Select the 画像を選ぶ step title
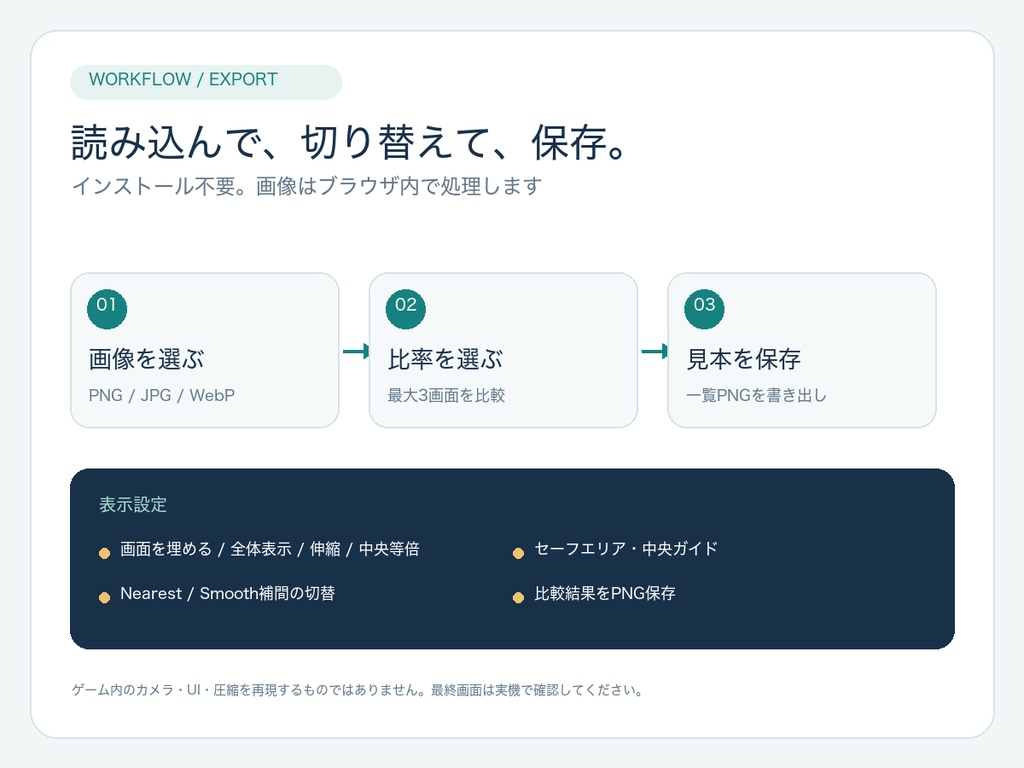This screenshot has height=768, width=1024. (146, 359)
